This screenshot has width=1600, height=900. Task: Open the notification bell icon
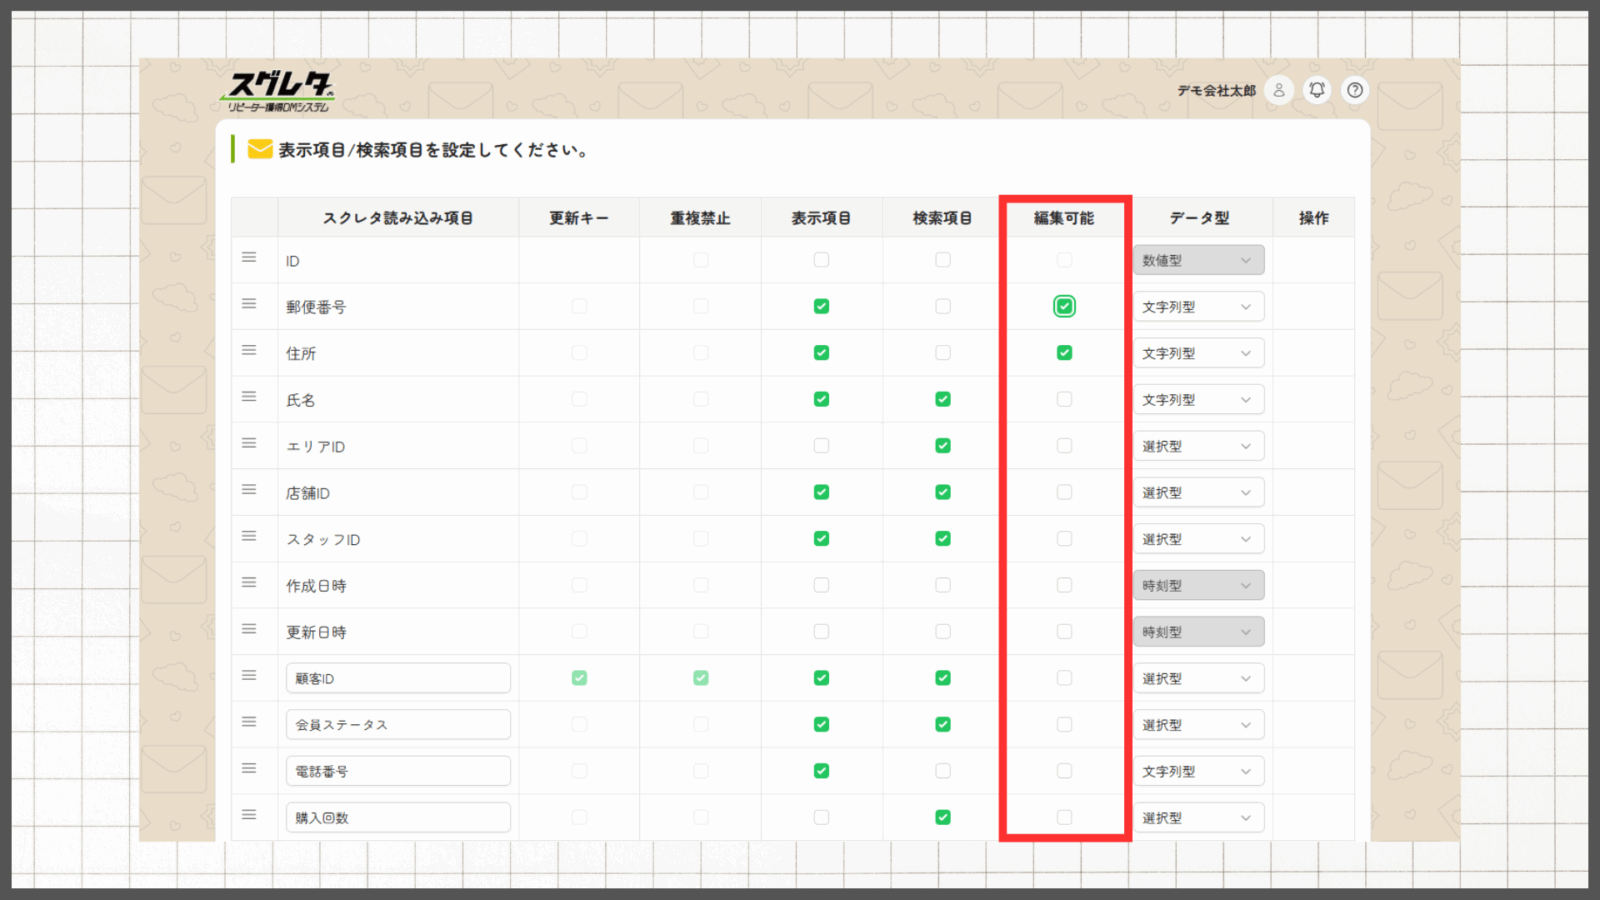pos(1317,90)
